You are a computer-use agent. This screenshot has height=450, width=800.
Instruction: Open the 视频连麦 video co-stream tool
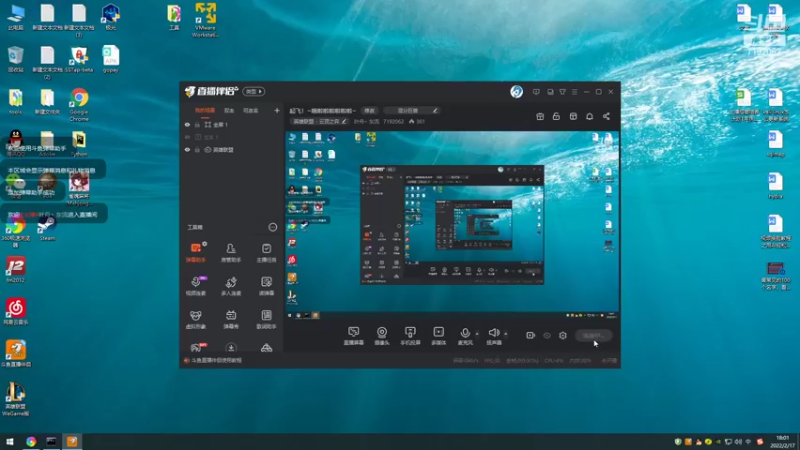point(195,286)
